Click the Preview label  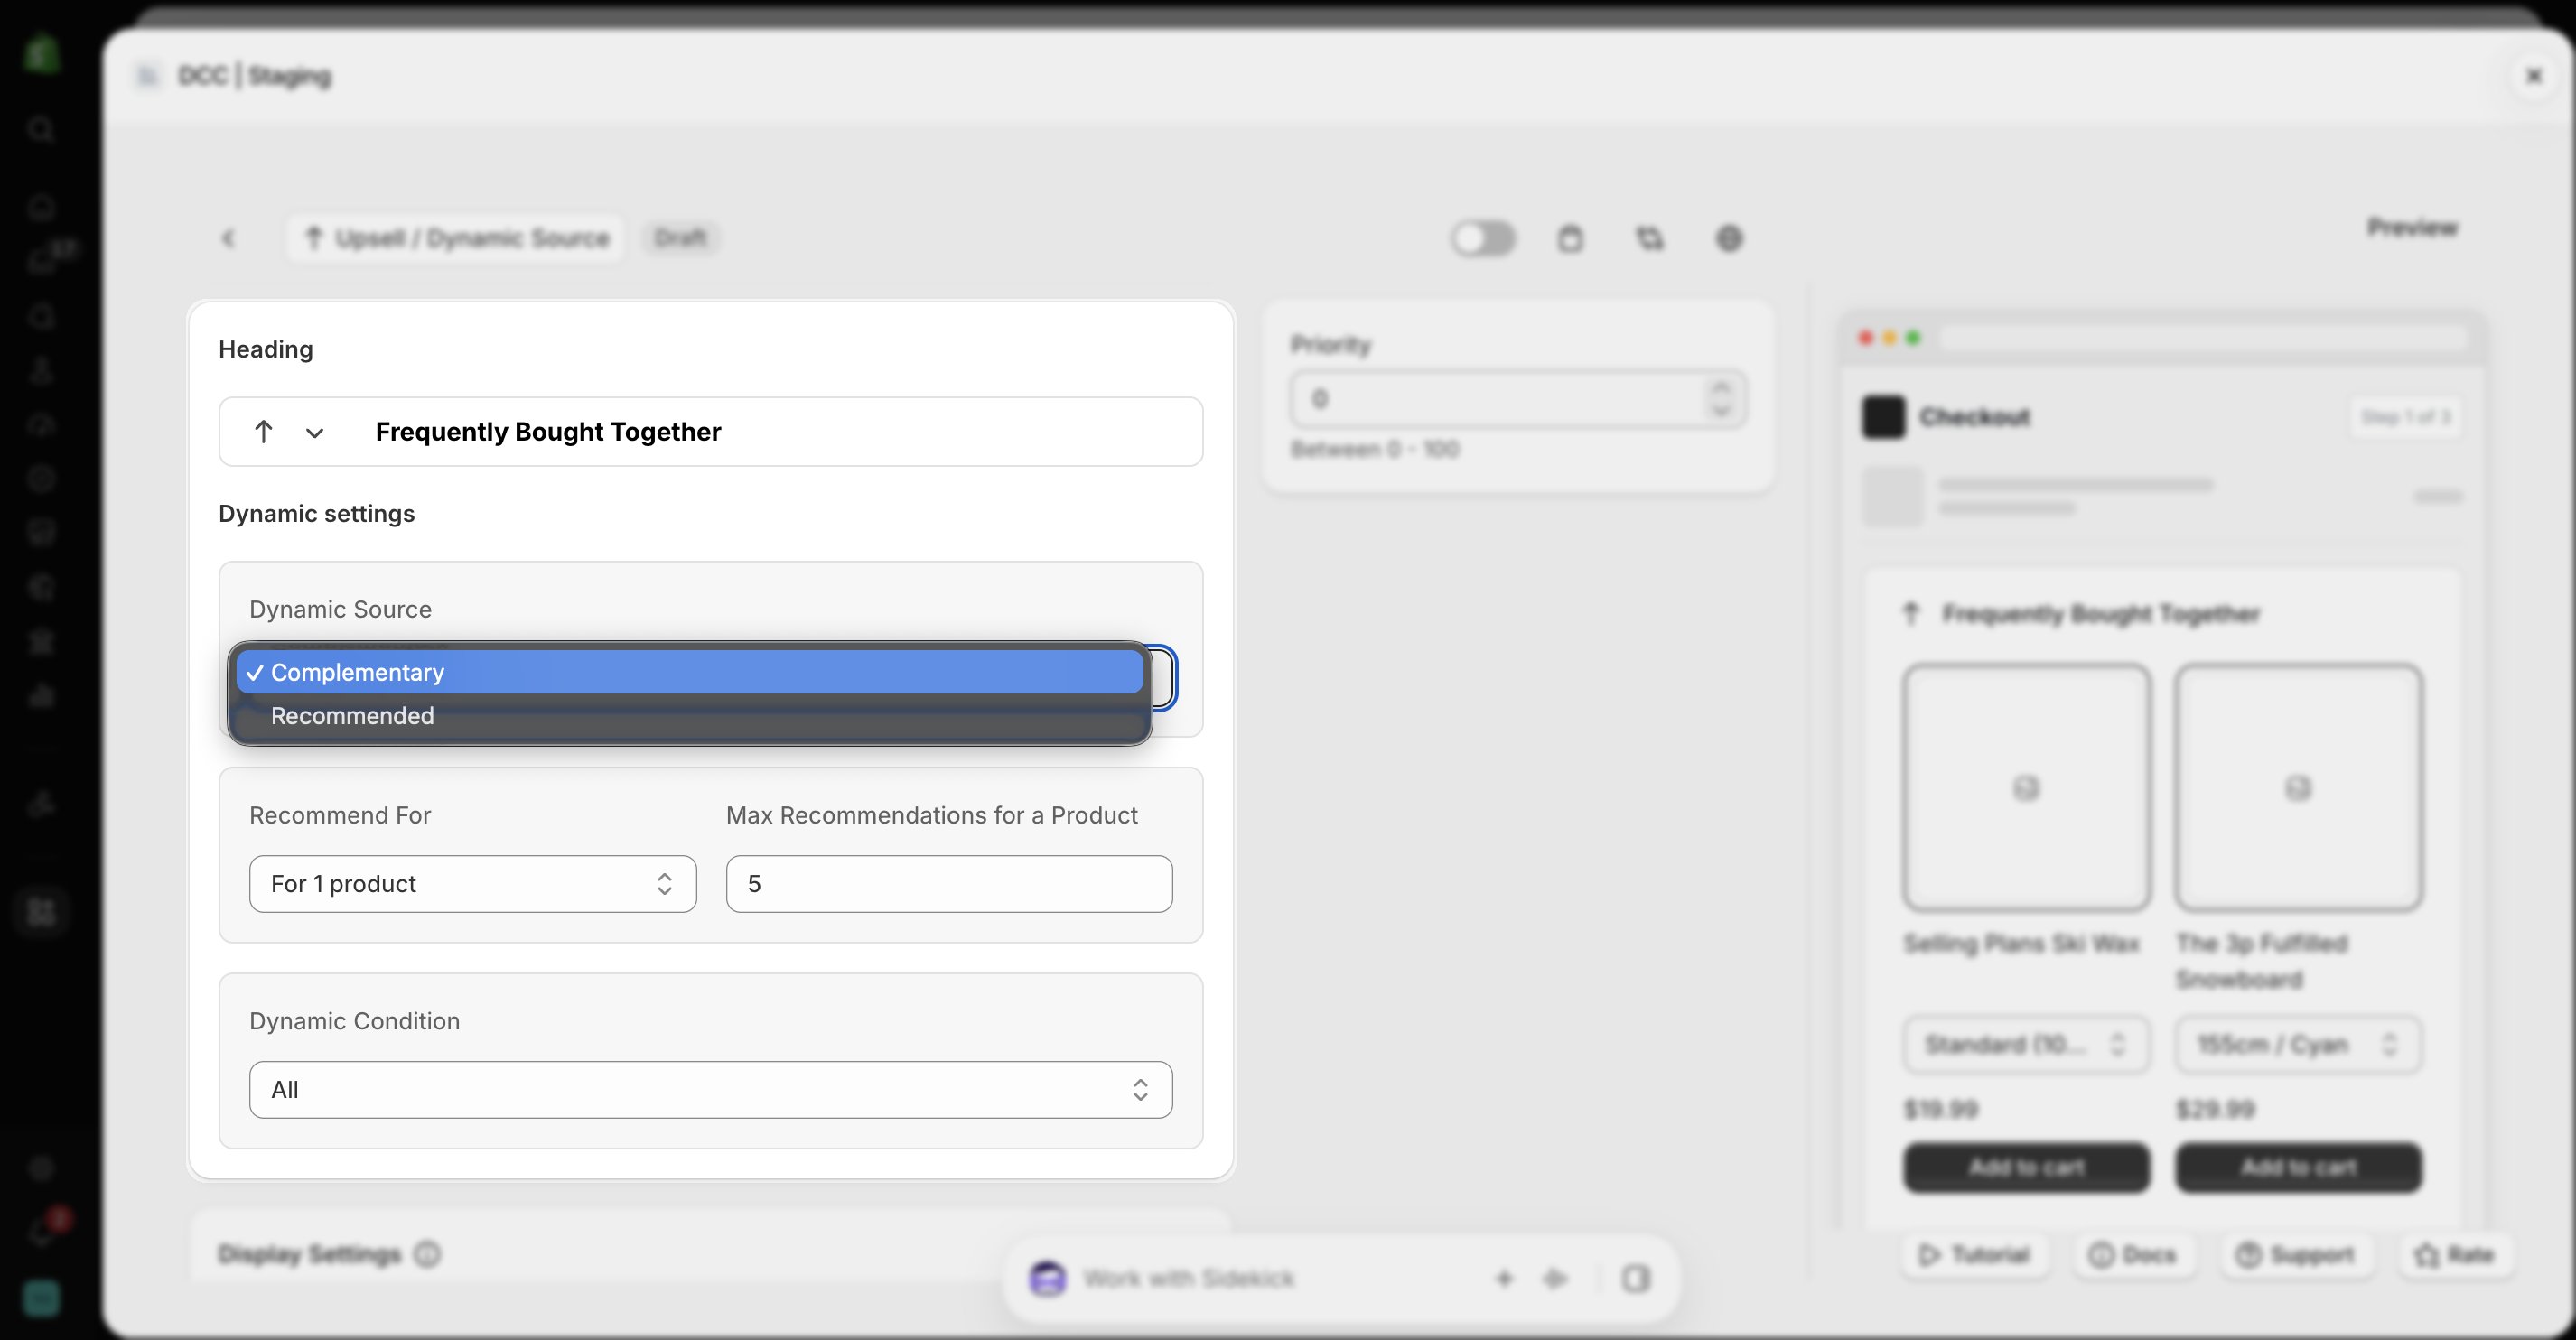click(x=2412, y=228)
